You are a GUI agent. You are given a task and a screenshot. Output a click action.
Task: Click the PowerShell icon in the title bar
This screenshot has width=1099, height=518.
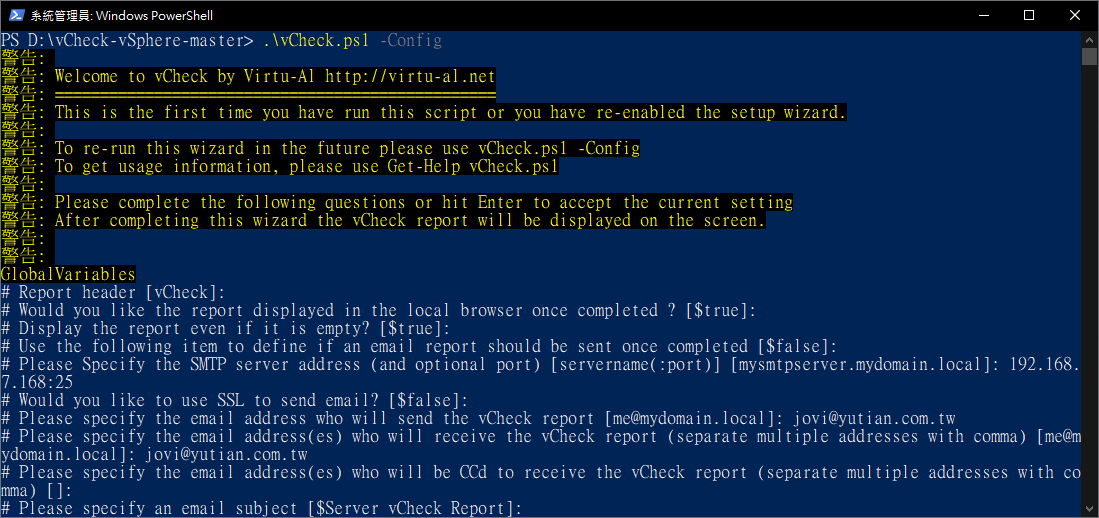pyautogui.click(x=15, y=15)
